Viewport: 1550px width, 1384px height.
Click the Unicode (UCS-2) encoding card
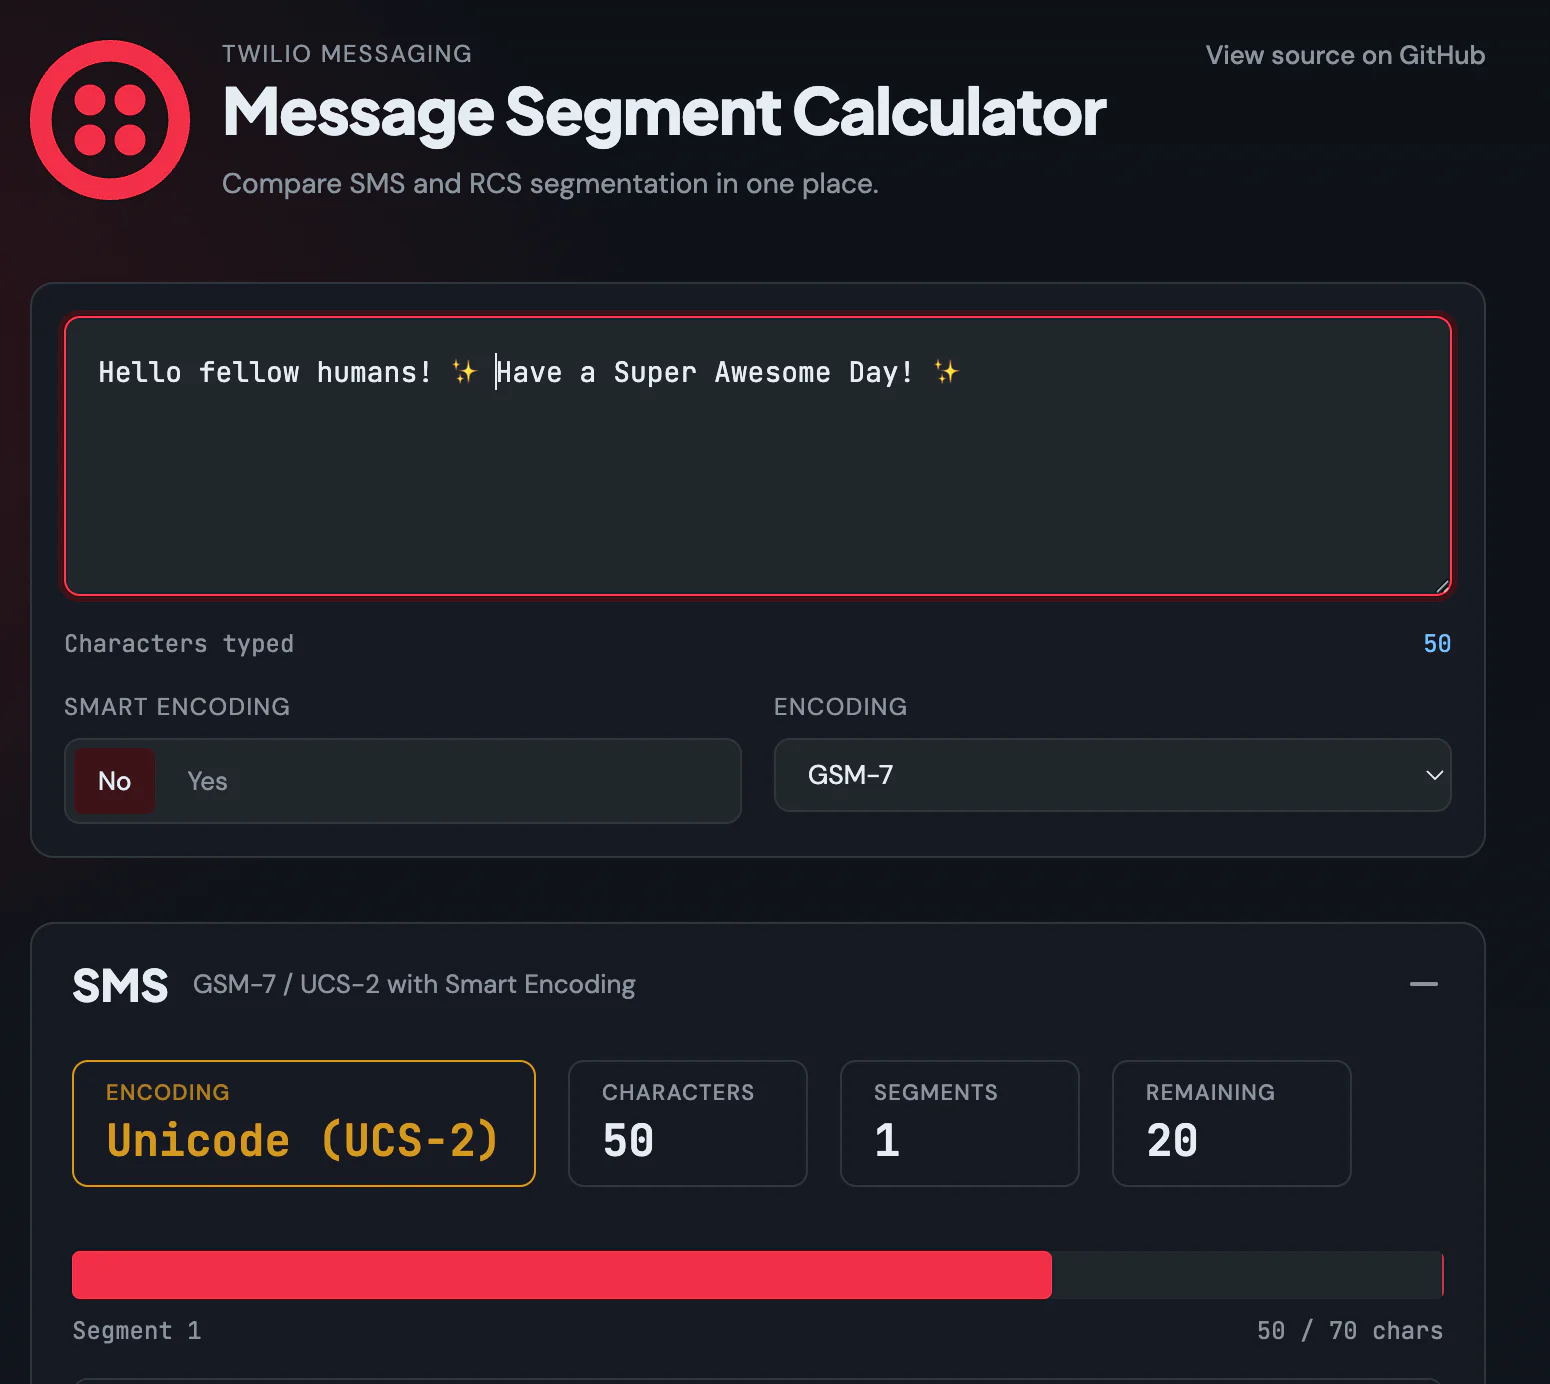tap(303, 1123)
